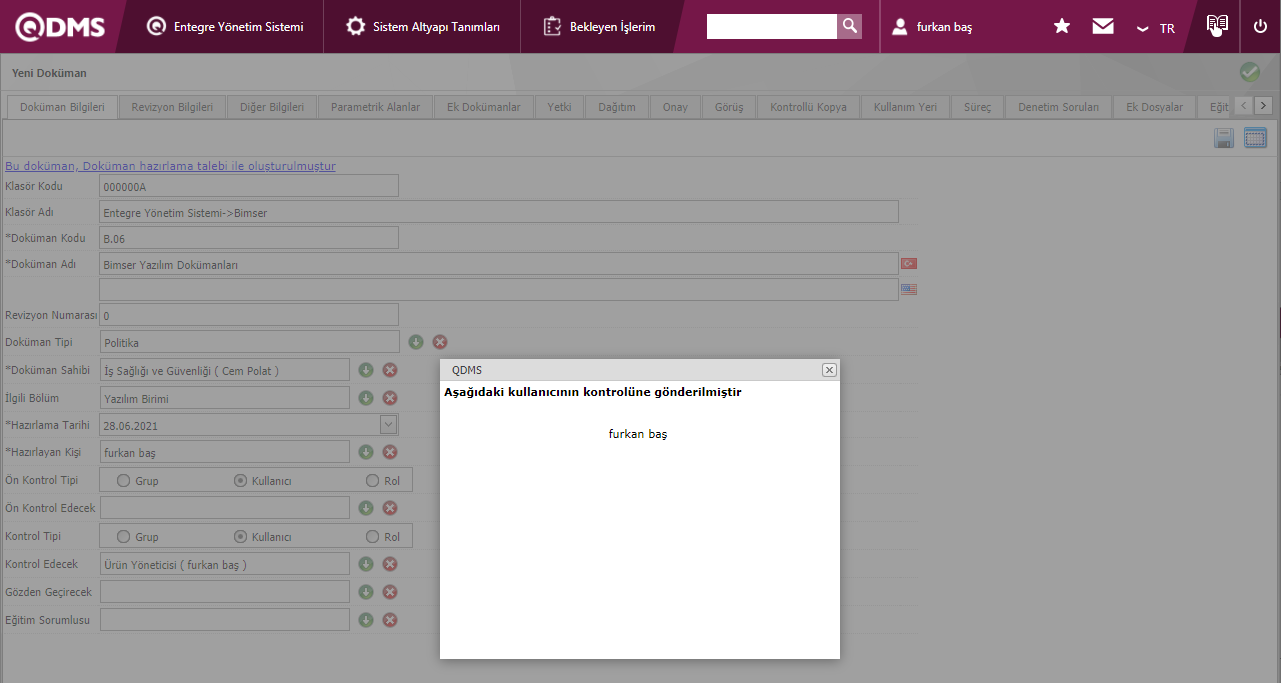
Task: Choose Kullanıcı radio for Kontrol Tipi
Action: [241, 537]
